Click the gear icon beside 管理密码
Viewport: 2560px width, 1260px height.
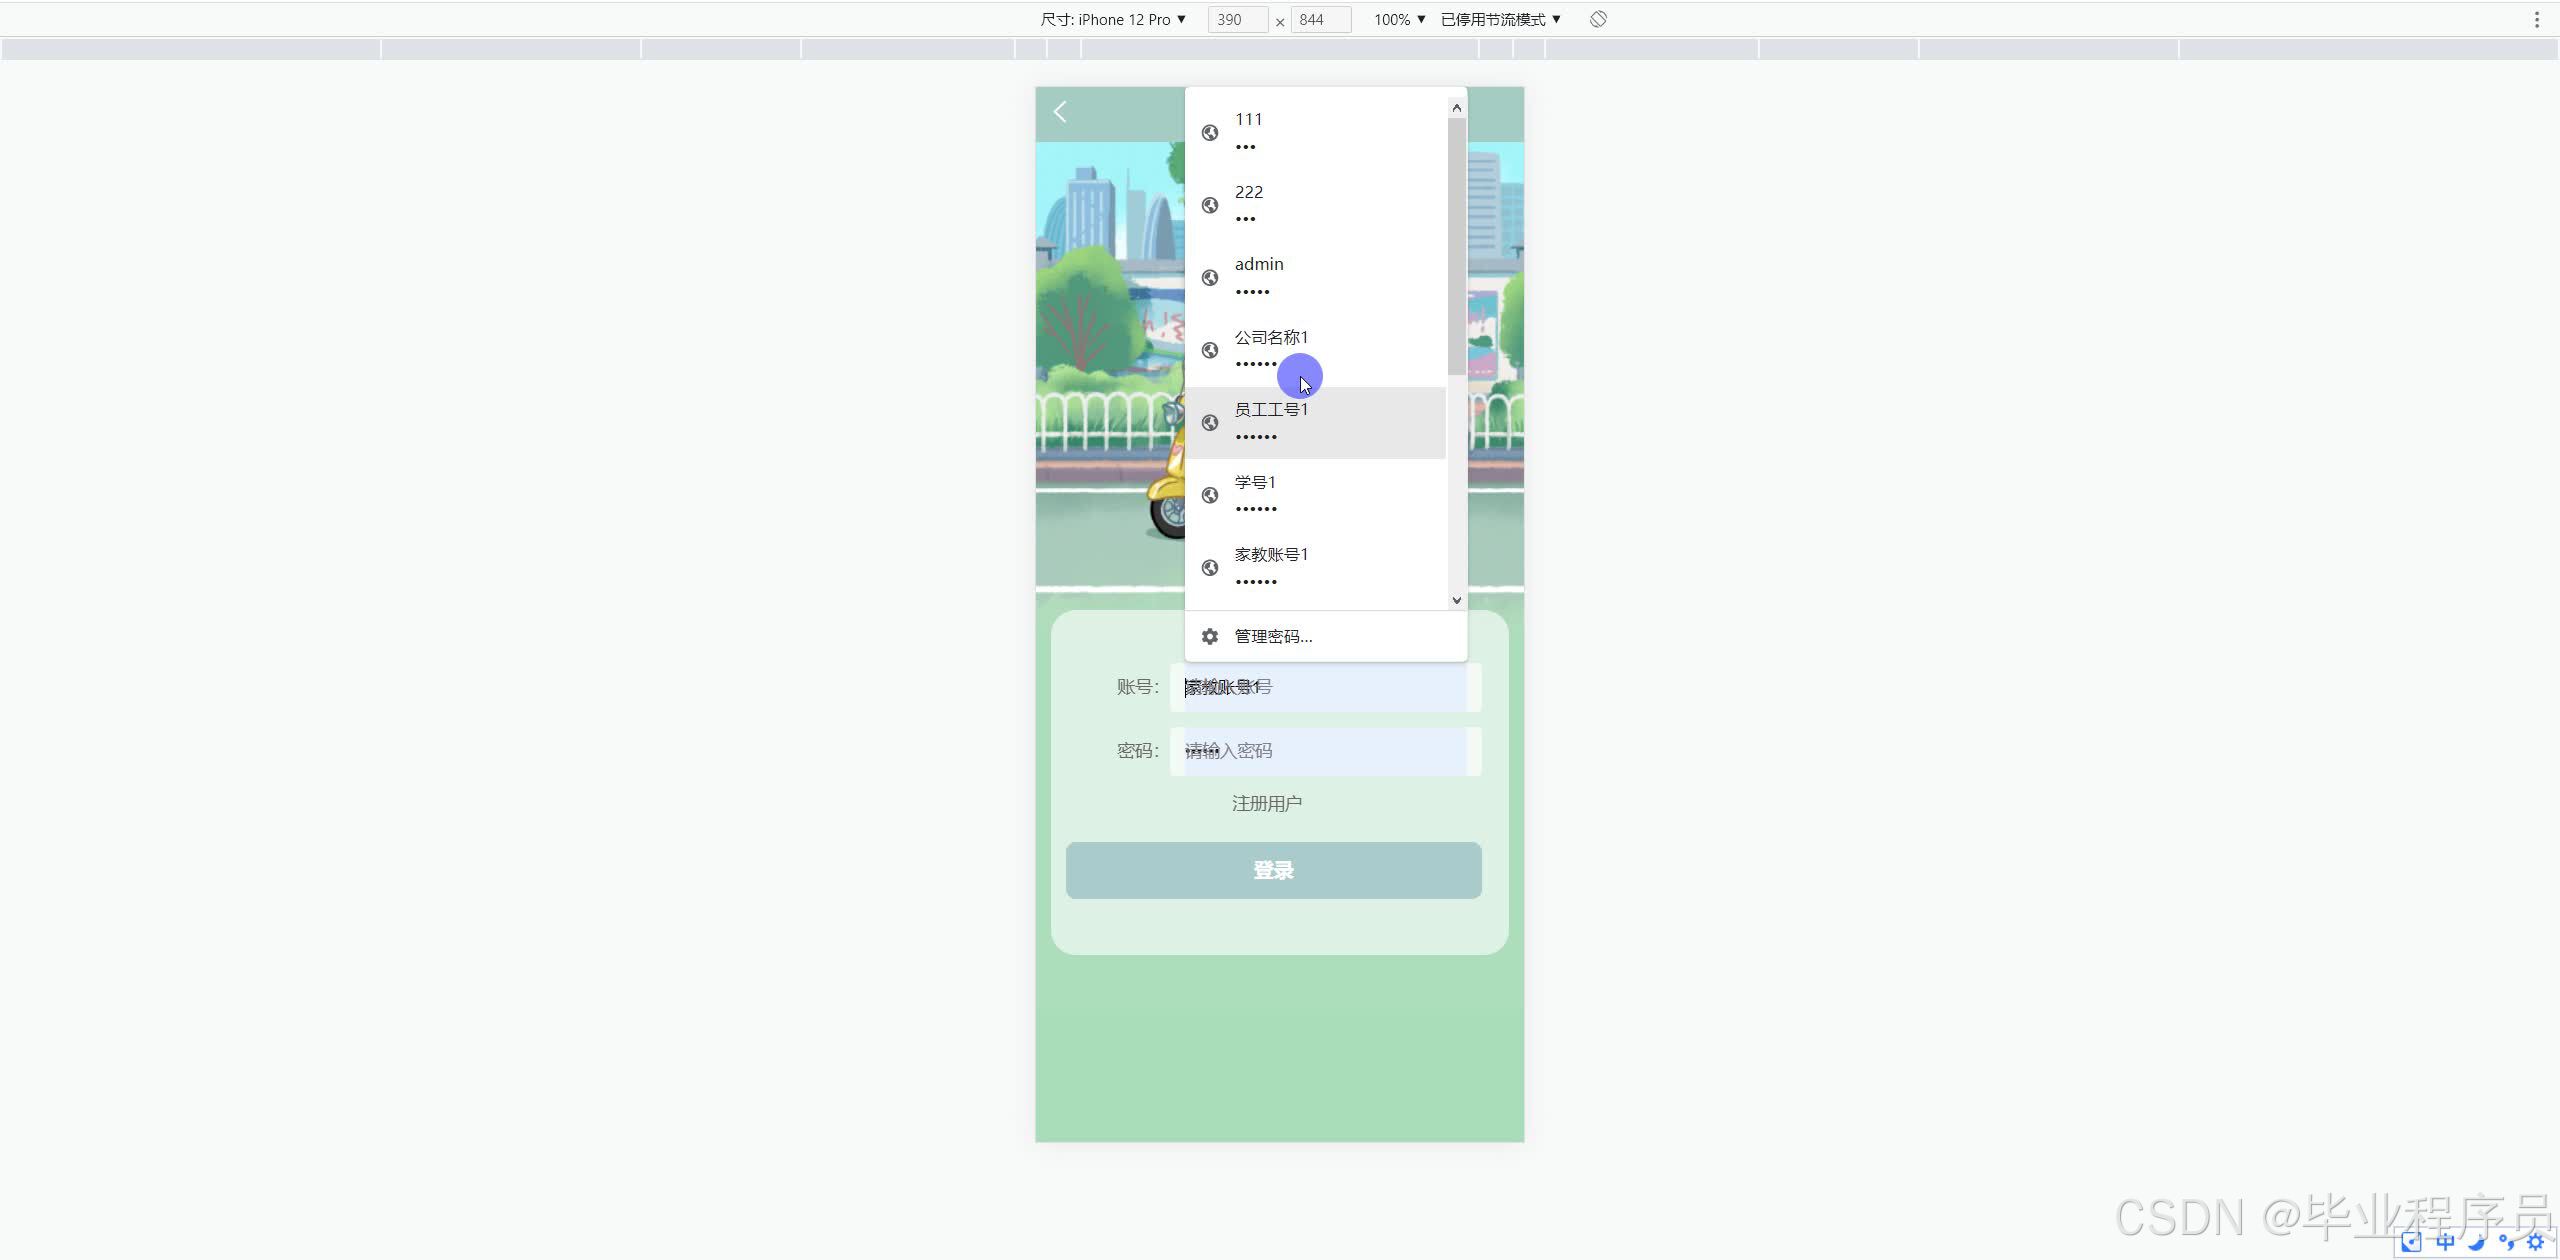[x=1210, y=637]
